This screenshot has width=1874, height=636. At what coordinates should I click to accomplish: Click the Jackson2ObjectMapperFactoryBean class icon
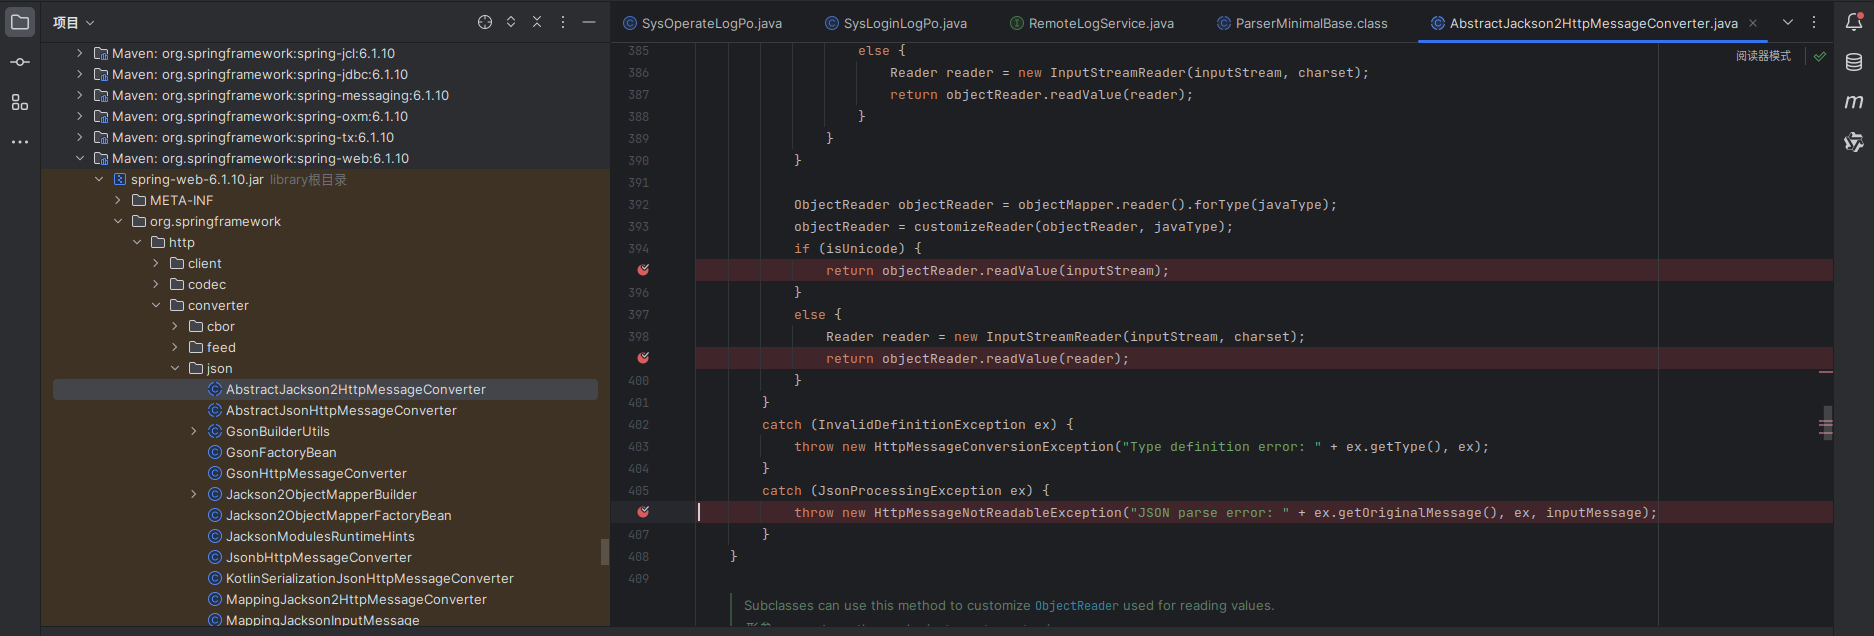[215, 515]
